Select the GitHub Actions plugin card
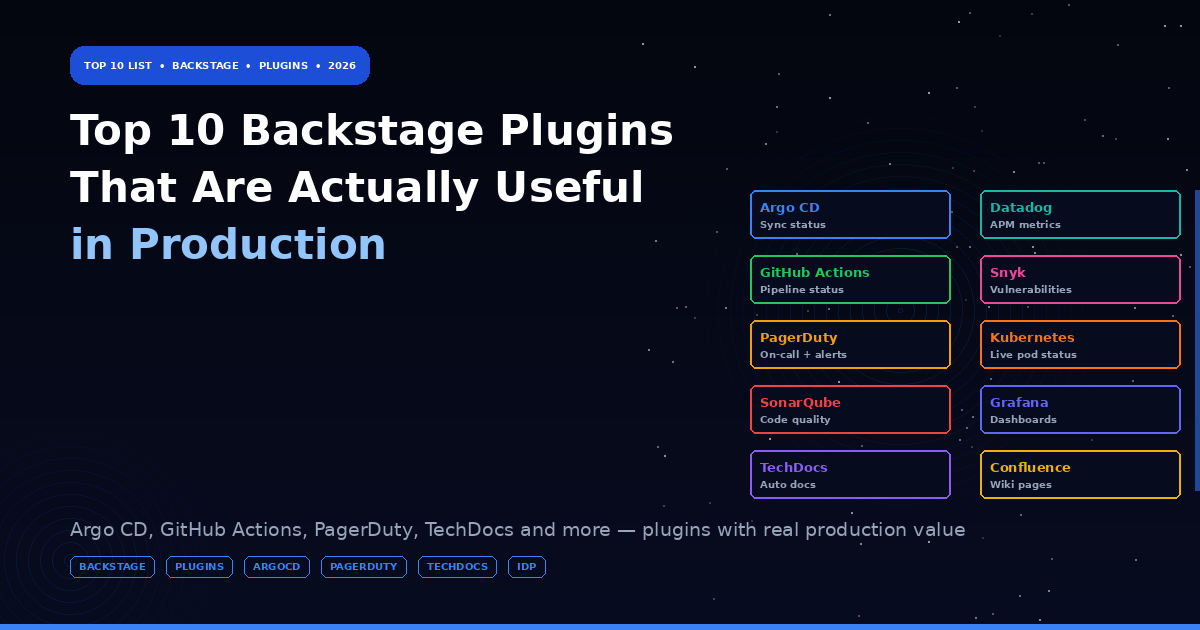This screenshot has width=1200, height=630. tap(850, 280)
